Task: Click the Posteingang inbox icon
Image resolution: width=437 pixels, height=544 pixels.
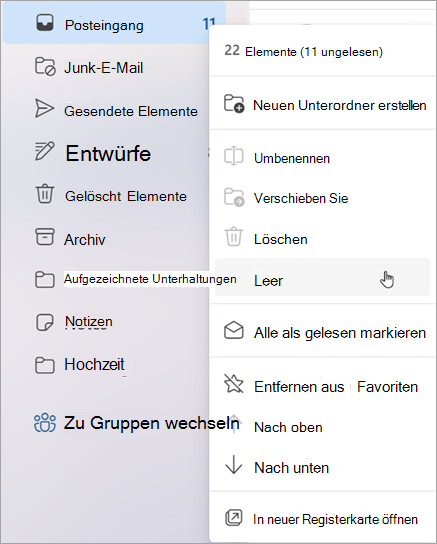Action: [45, 23]
